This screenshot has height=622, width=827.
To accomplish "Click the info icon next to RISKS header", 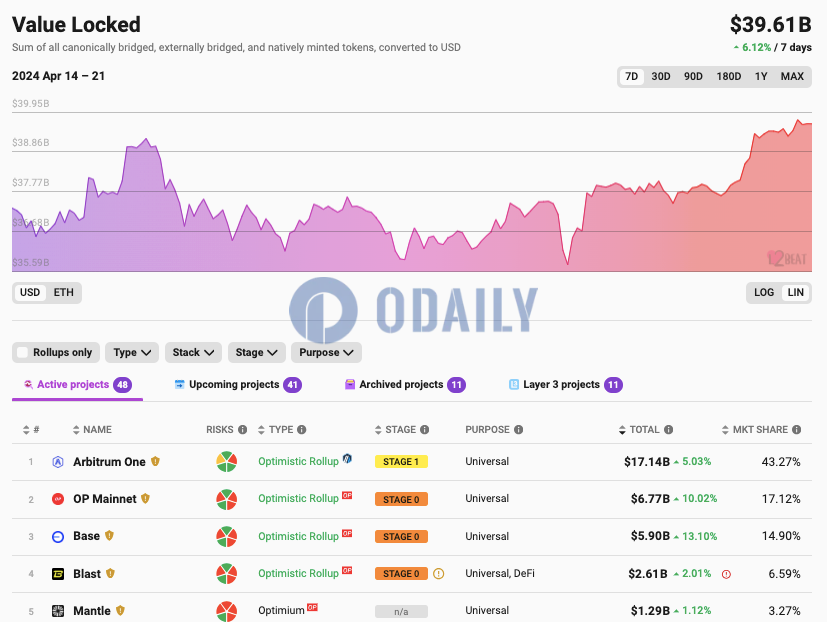I will (242, 429).
